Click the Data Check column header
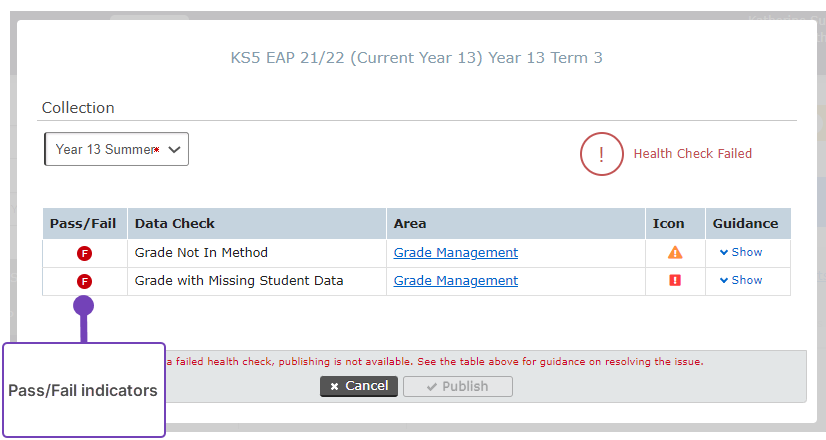The width and height of the screenshot is (826, 440). coord(175,224)
